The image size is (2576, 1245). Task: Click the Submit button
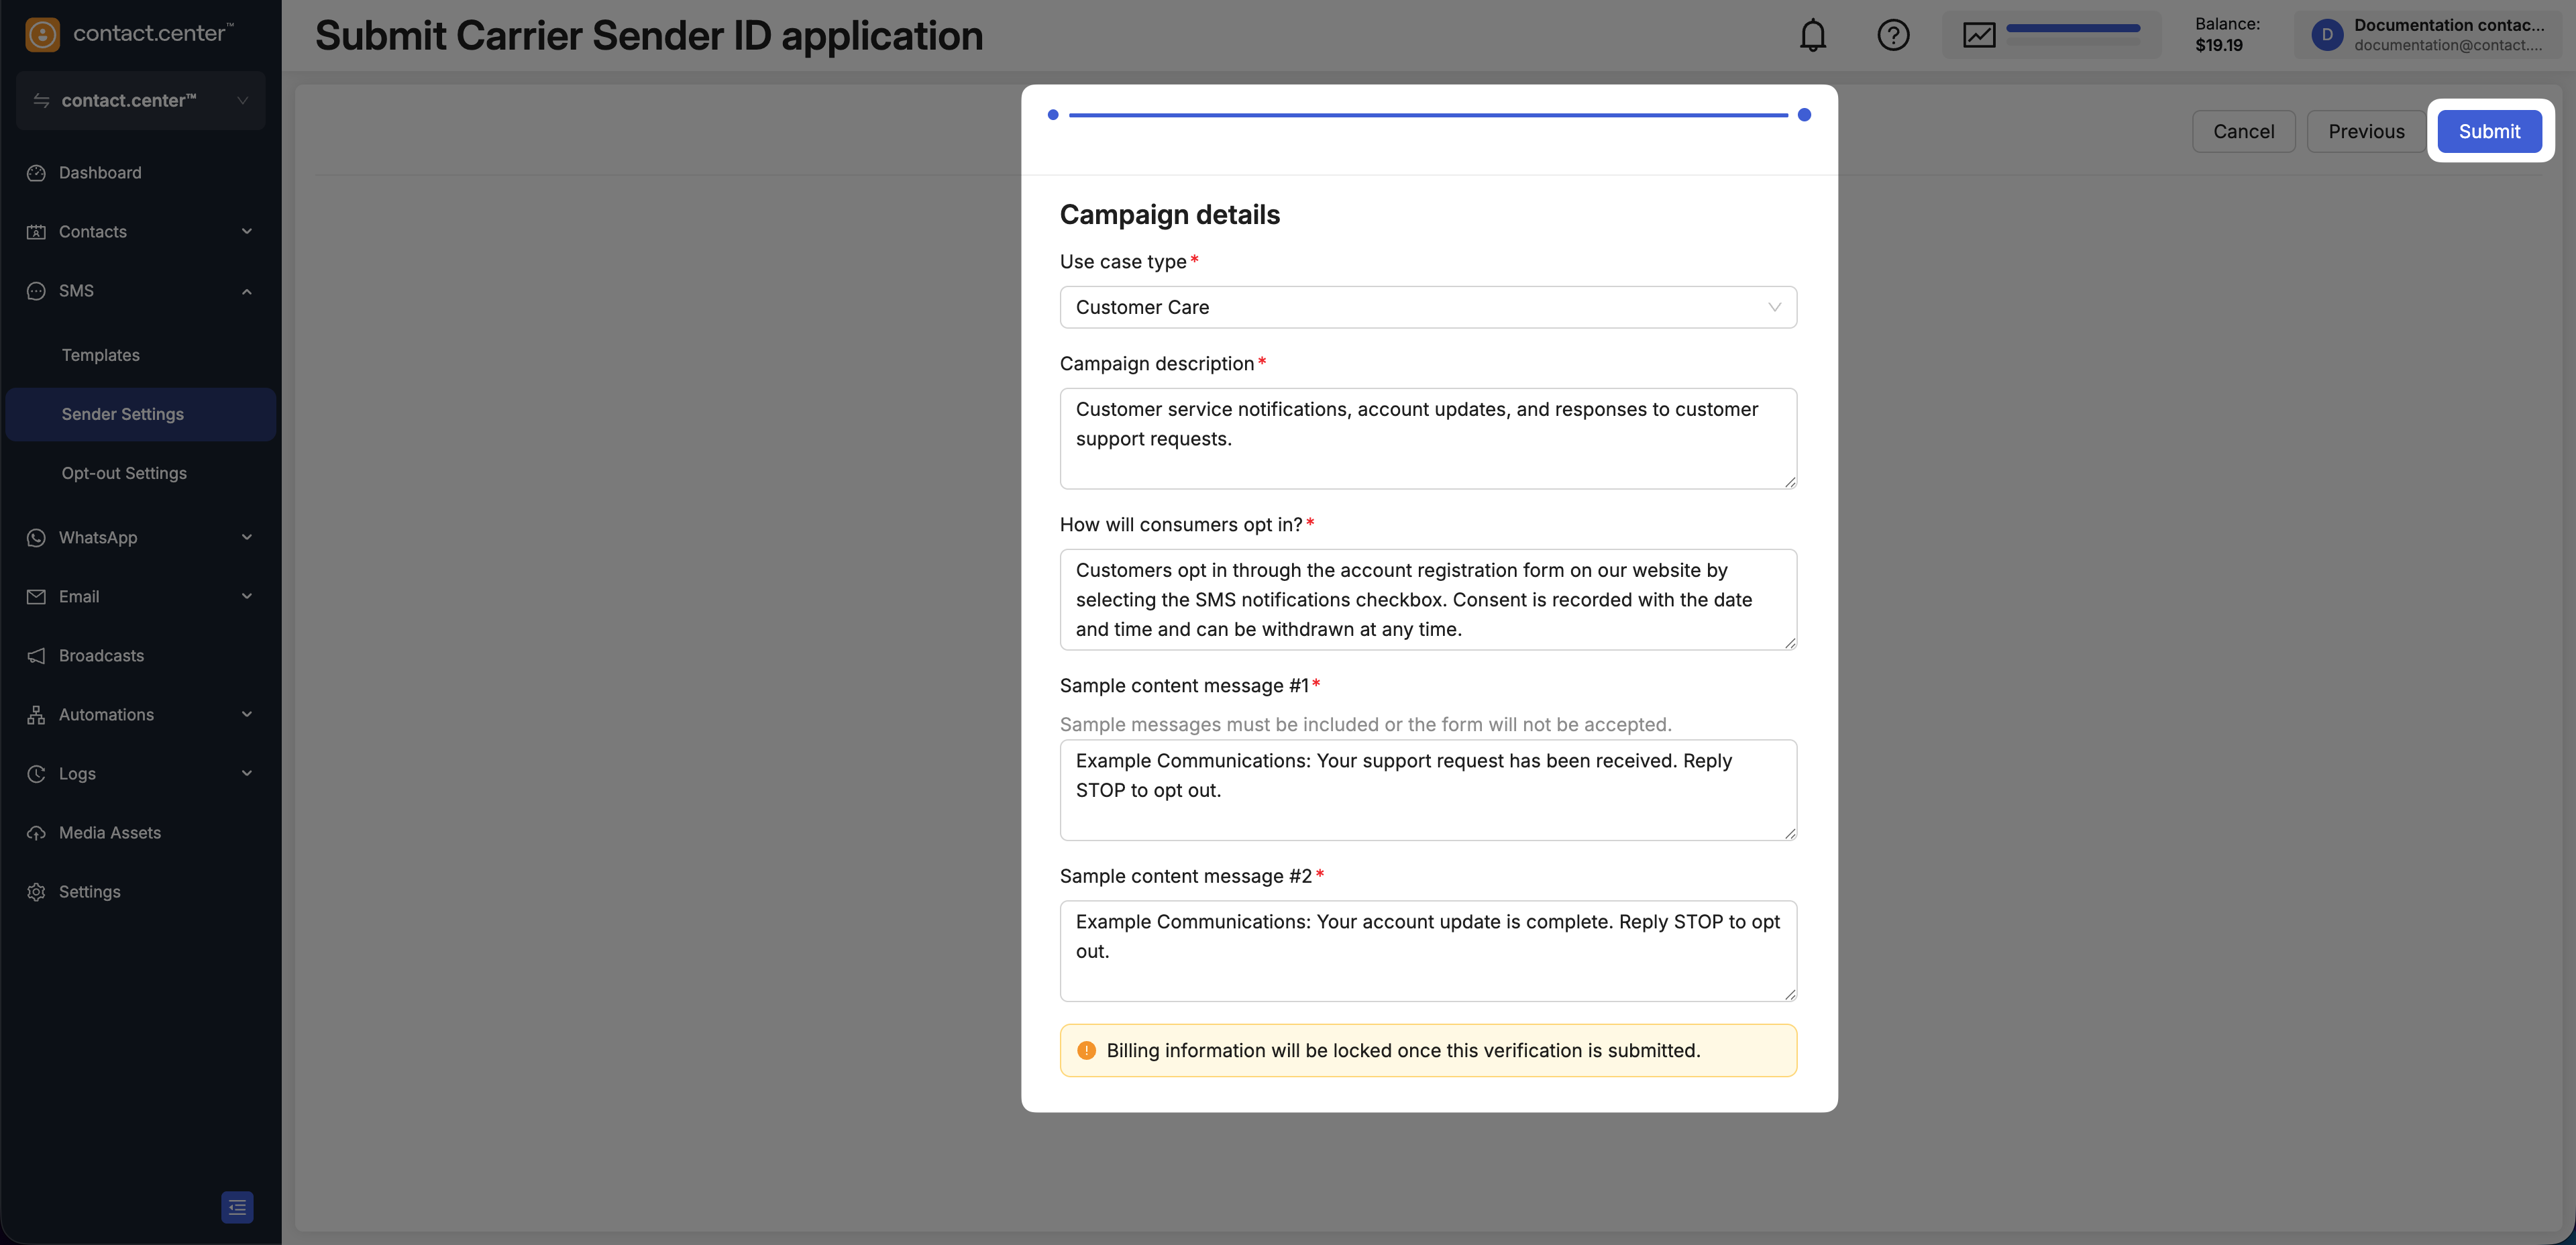[x=2489, y=131]
